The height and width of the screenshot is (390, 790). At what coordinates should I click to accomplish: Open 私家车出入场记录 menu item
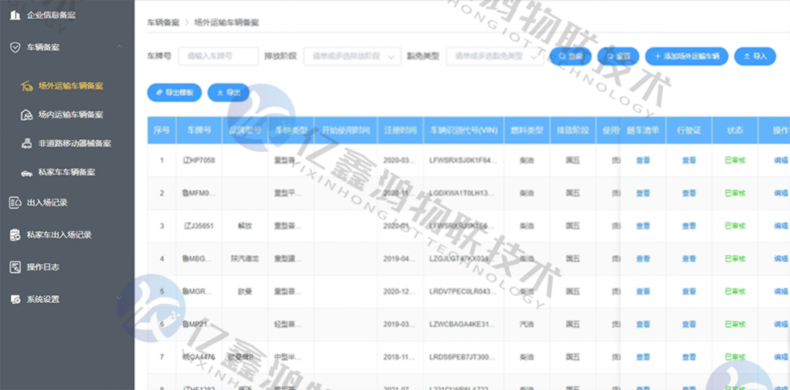(59, 235)
